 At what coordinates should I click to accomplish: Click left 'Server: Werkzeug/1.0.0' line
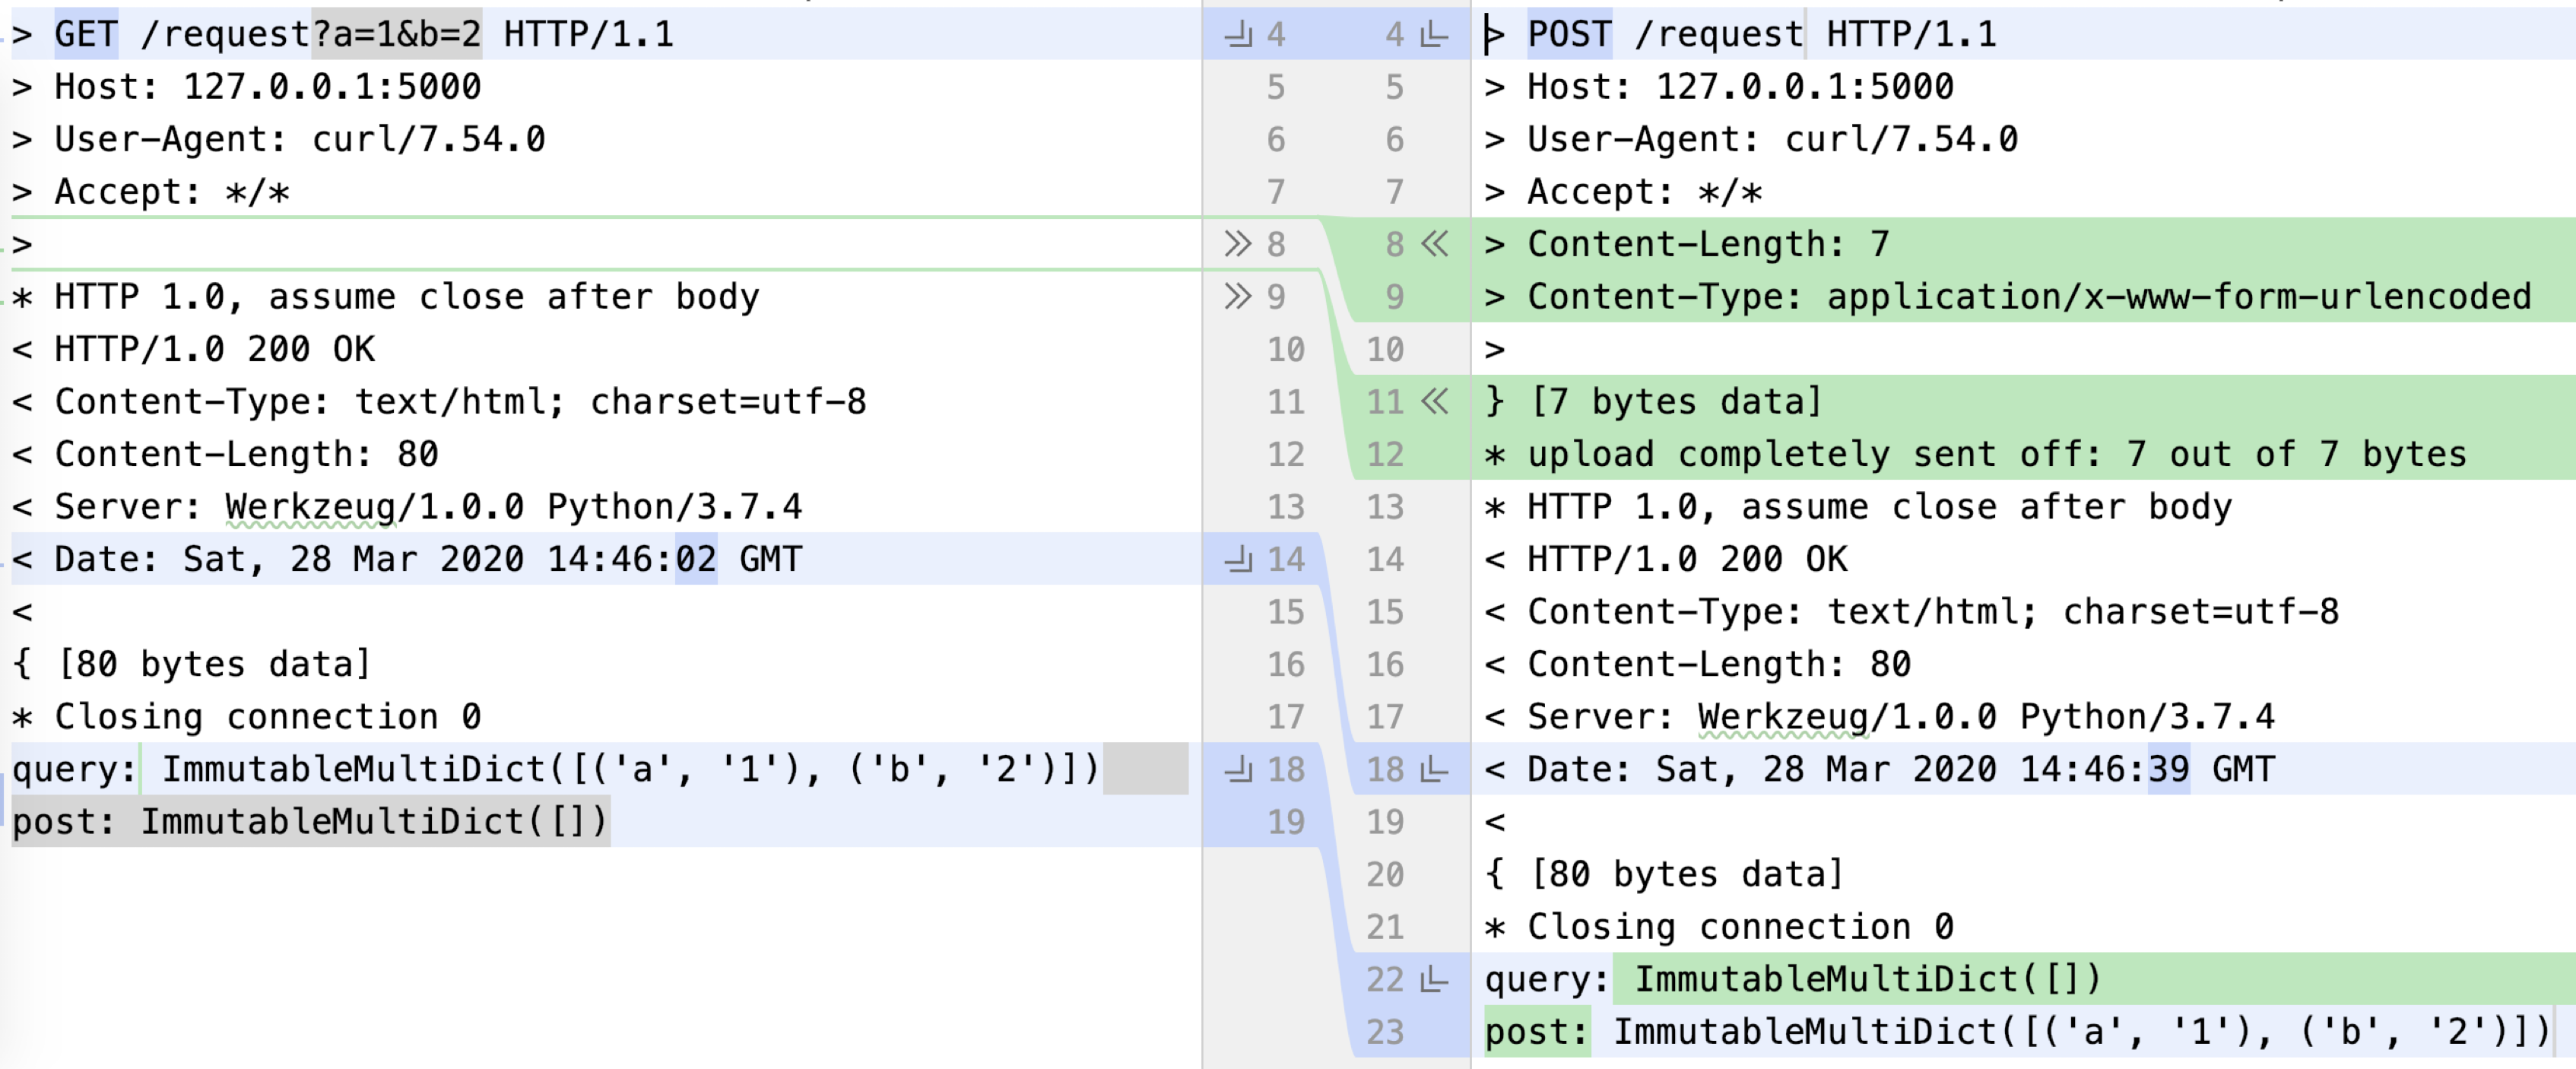[407, 506]
